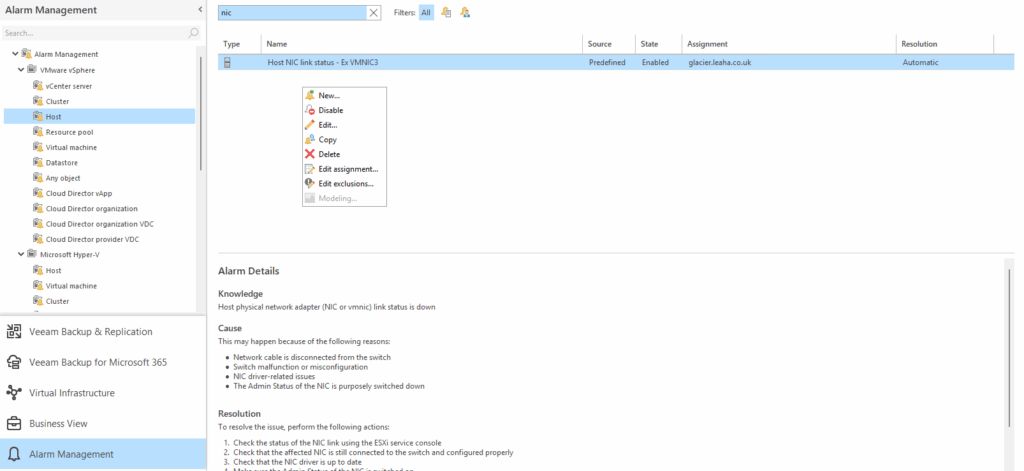This screenshot has height=471, width=1024.
Task: Click the Predefined source cell
Action: (607, 63)
